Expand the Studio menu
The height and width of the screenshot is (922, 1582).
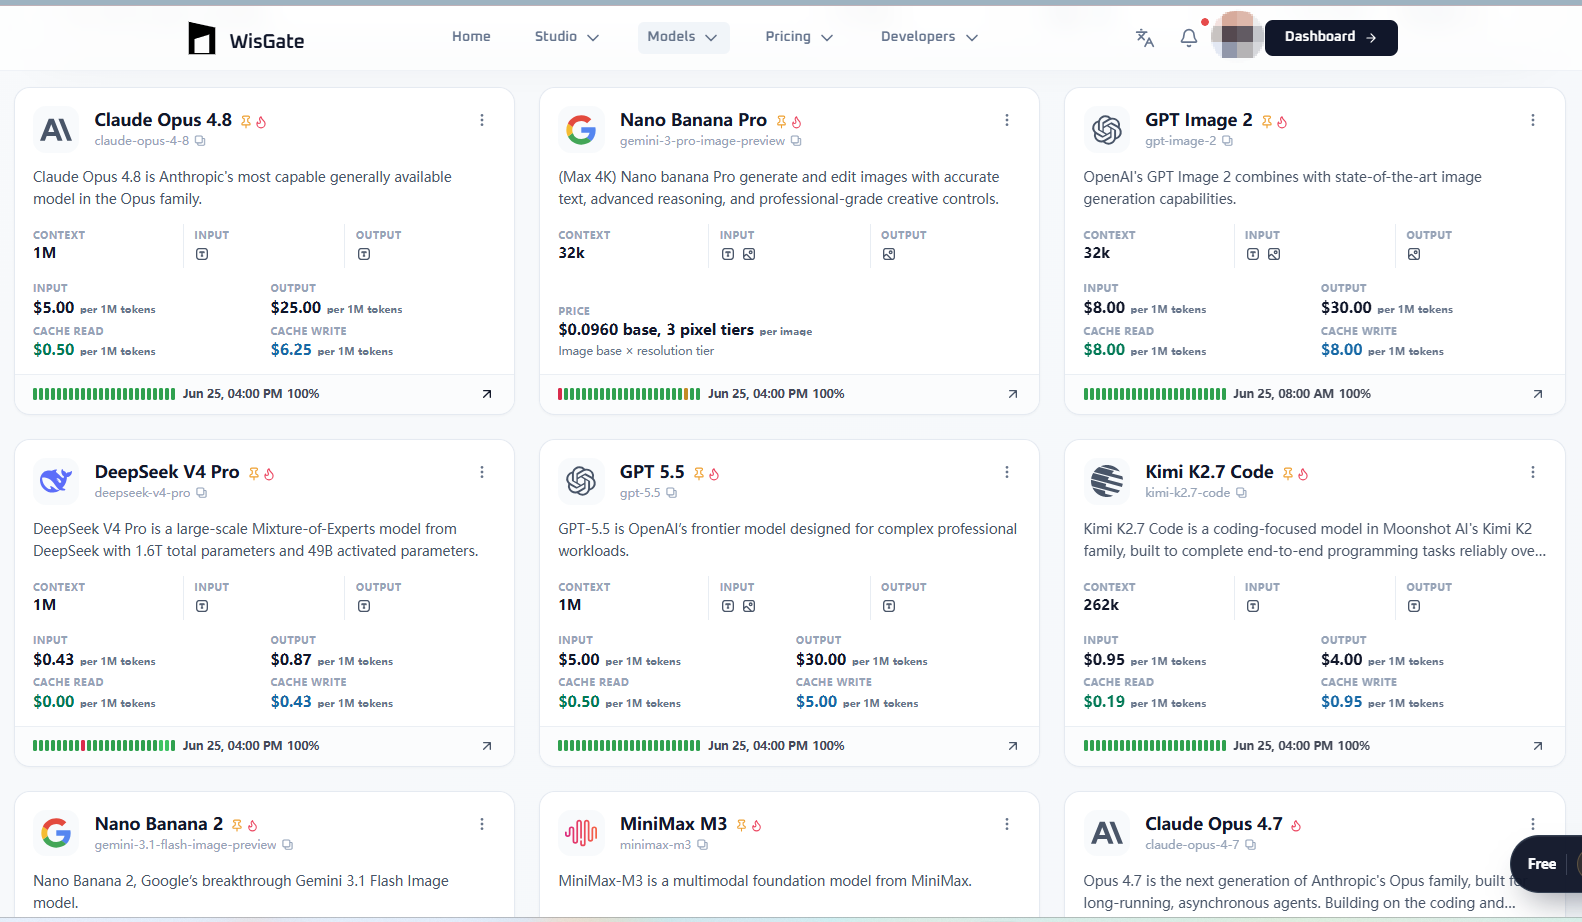point(566,37)
